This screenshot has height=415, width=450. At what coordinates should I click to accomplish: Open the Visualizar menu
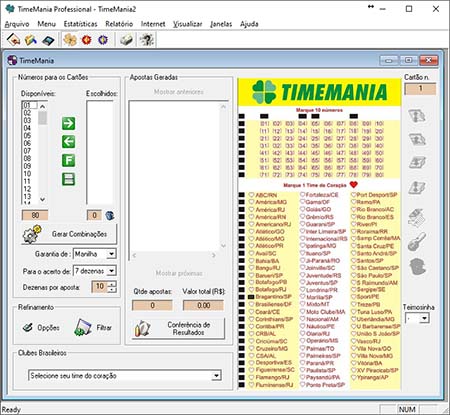pyautogui.click(x=188, y=24)
